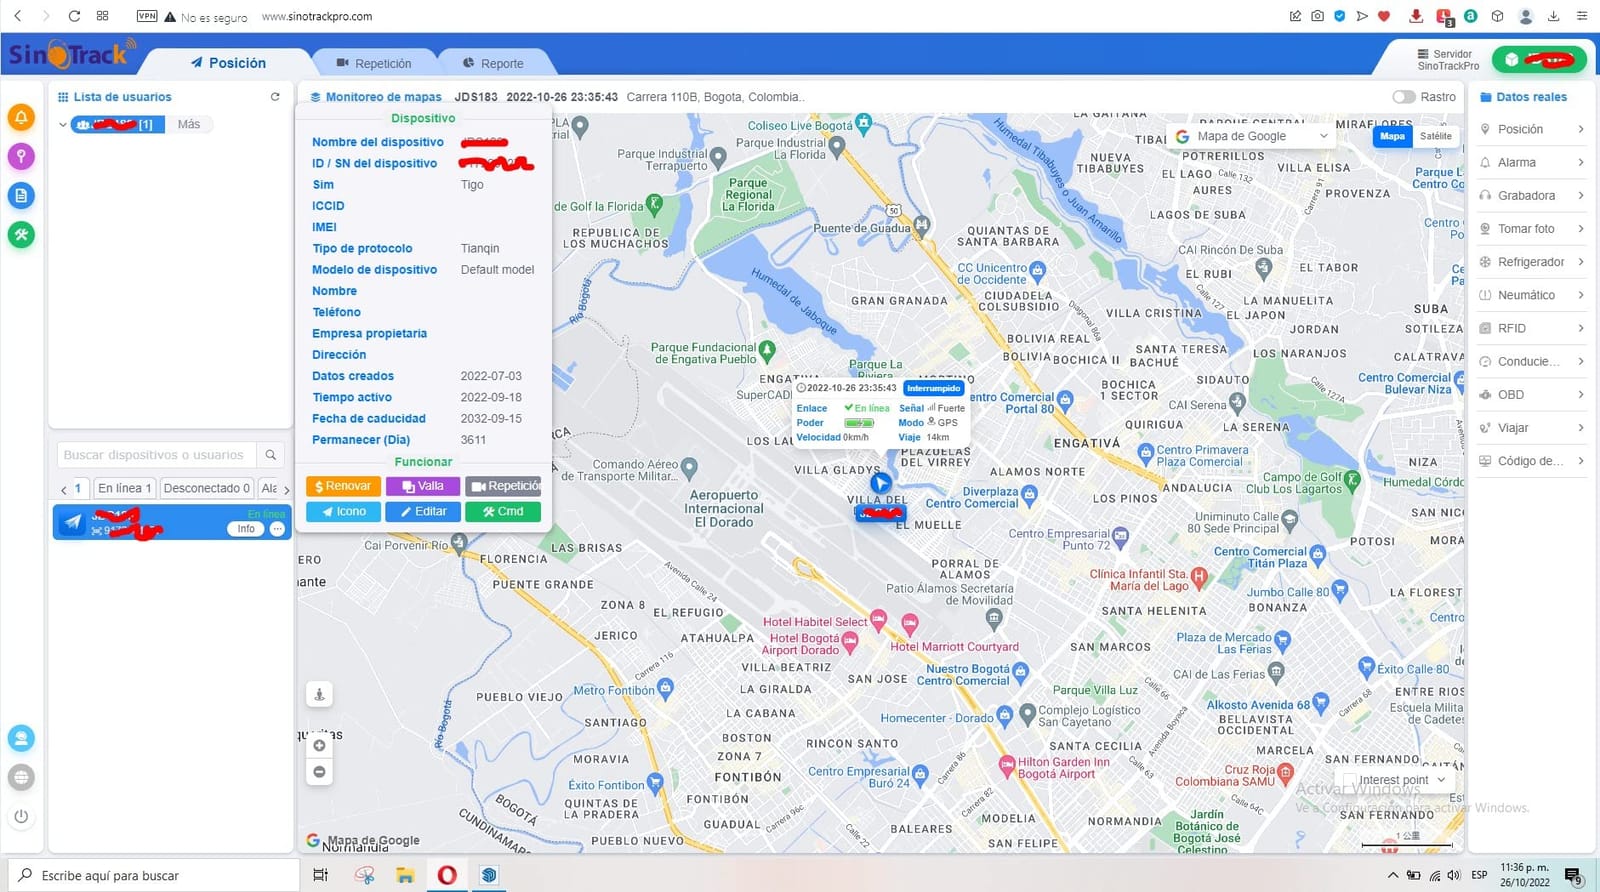The height and width of the screenshot is (892, 1600).
Task: Open the Windows notification center icon
Action: pos(1574,876)
